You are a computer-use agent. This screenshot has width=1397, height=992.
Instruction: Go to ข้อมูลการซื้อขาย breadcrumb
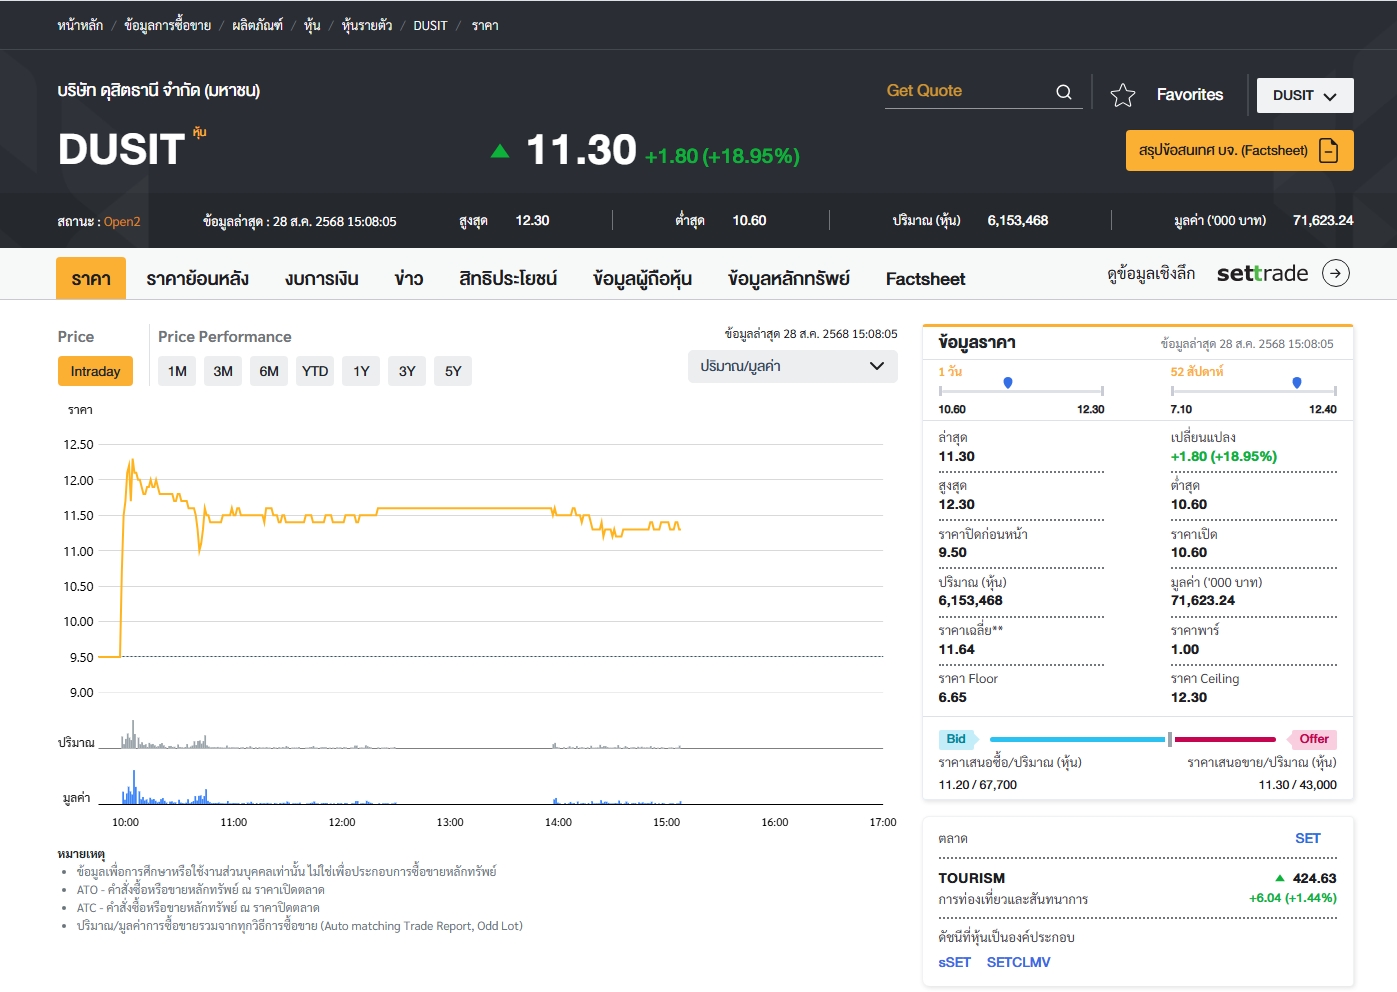point(167,25)
